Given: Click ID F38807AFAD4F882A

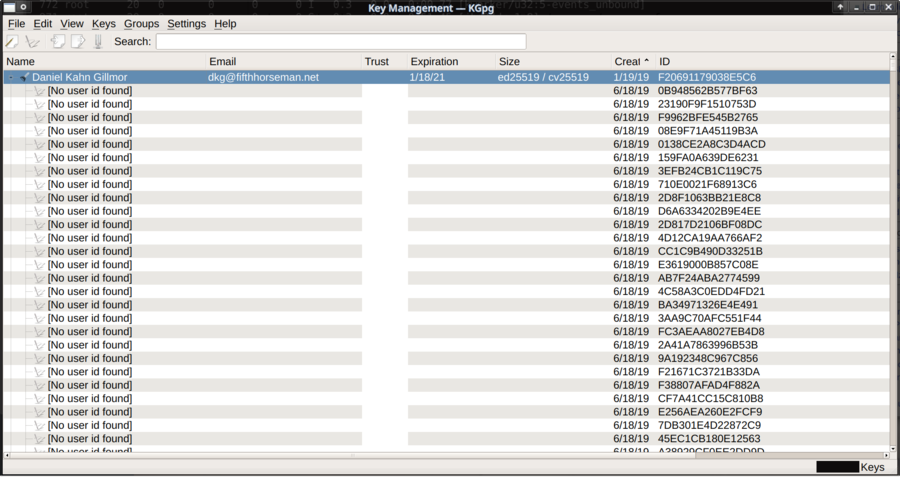Looking at the screenshot, I should click(x=709, y=385).
